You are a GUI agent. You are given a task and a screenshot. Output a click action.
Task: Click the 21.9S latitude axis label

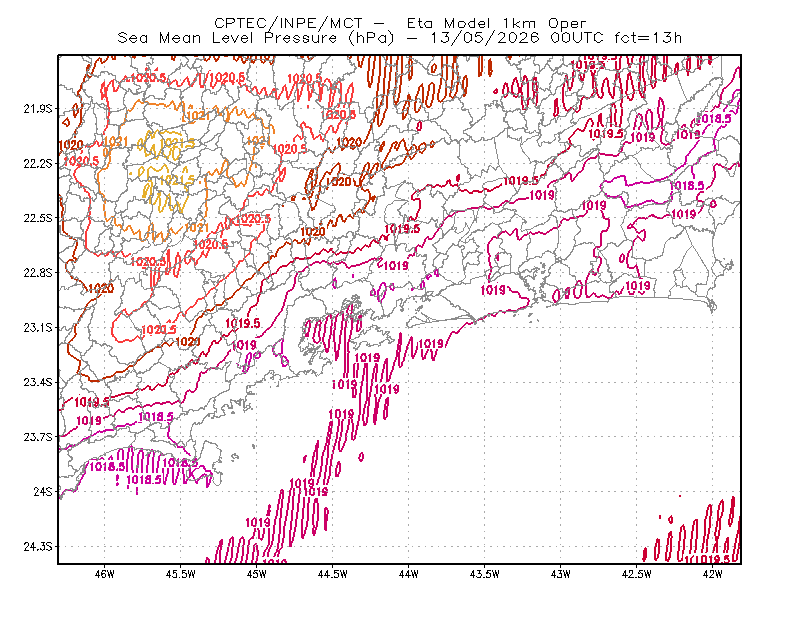point(38,109)
